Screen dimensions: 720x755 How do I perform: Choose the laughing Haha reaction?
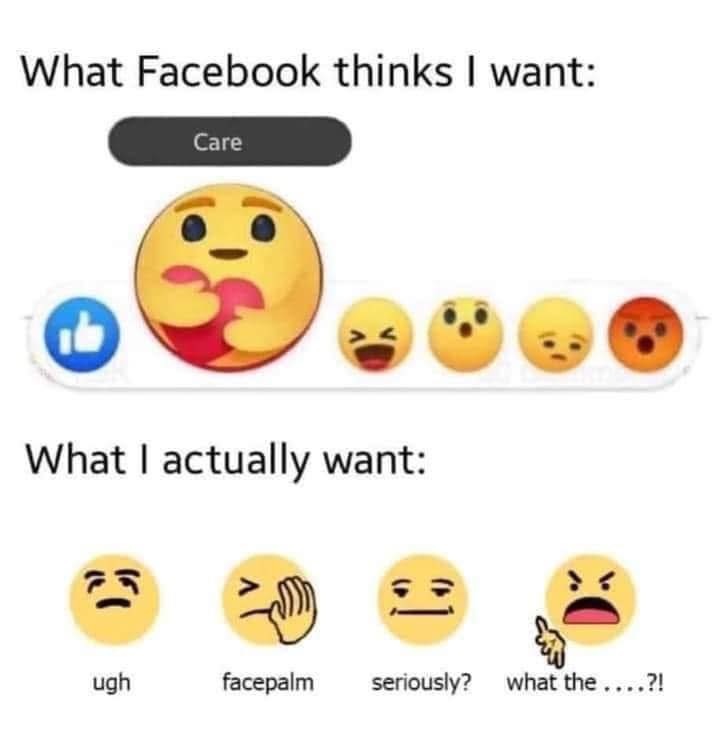(x=377, y=335)
